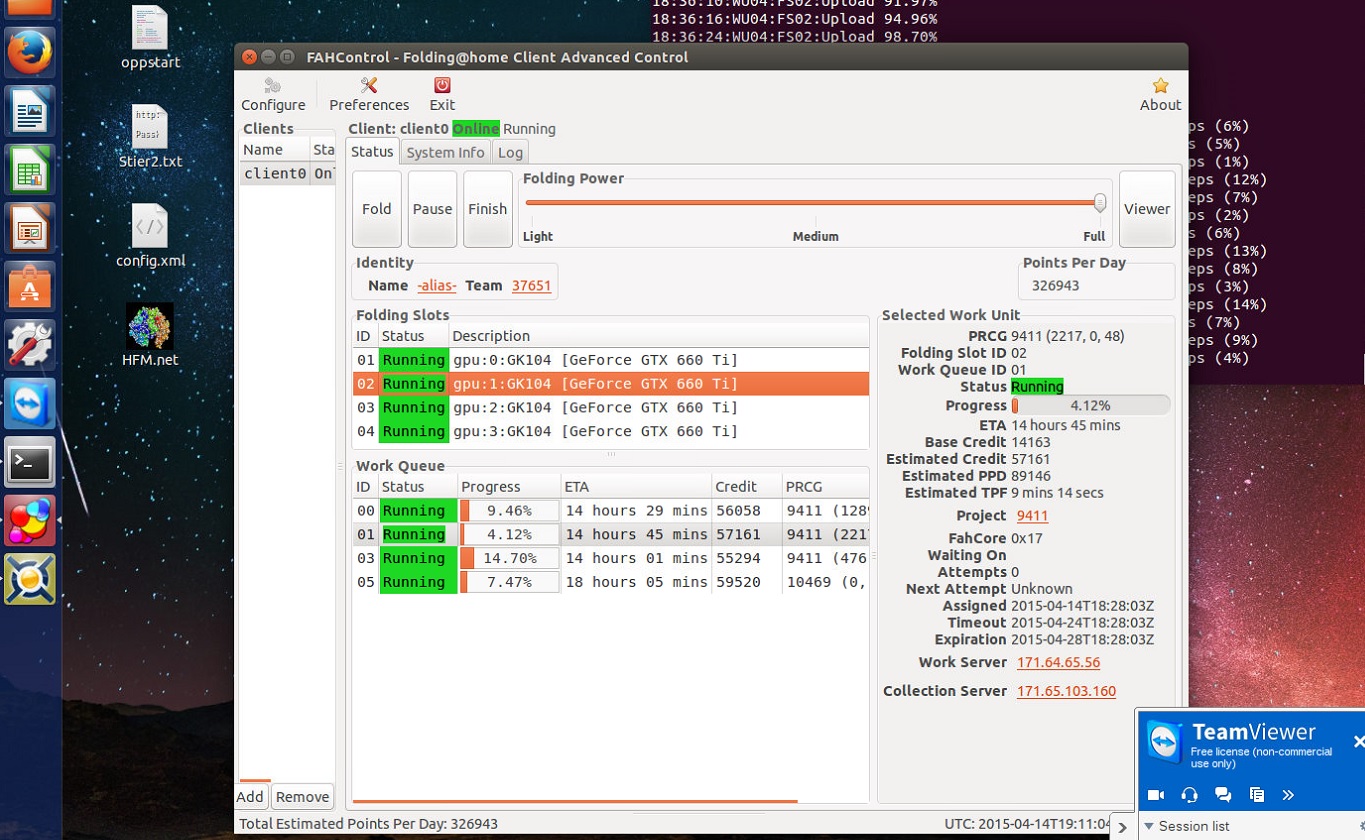Open LibreOffice Calc from the launcher
Viewport: 1365px width, 840px height.
point(30,169)
